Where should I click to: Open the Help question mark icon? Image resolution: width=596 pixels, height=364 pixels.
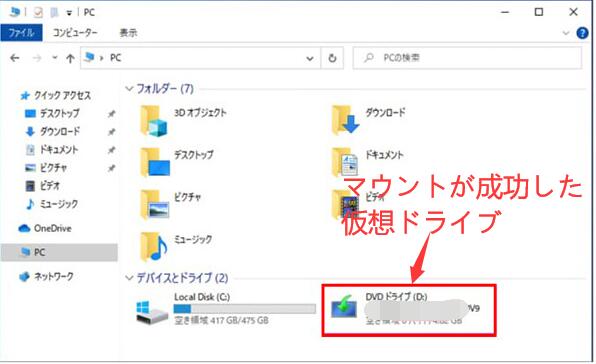[x=582, y=33]
